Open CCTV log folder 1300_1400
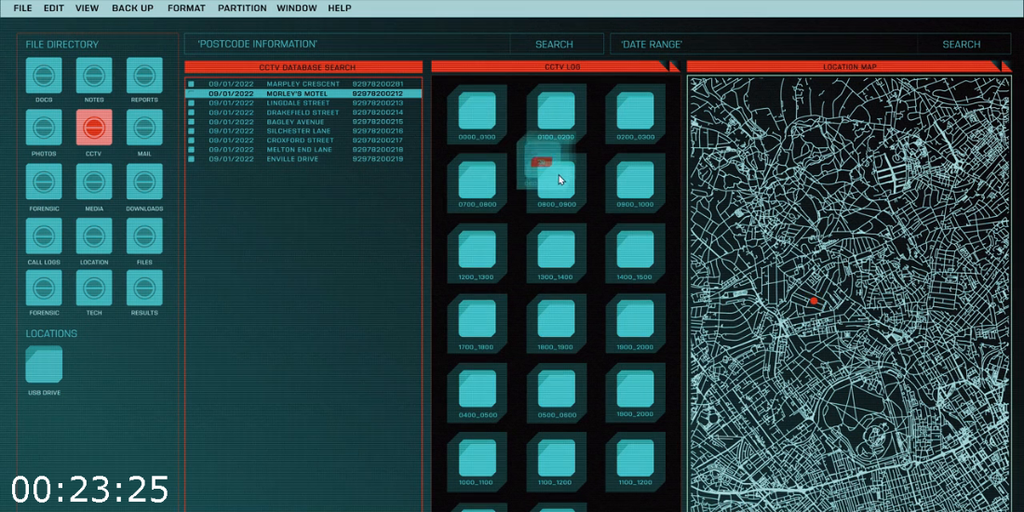 [556, 250]
